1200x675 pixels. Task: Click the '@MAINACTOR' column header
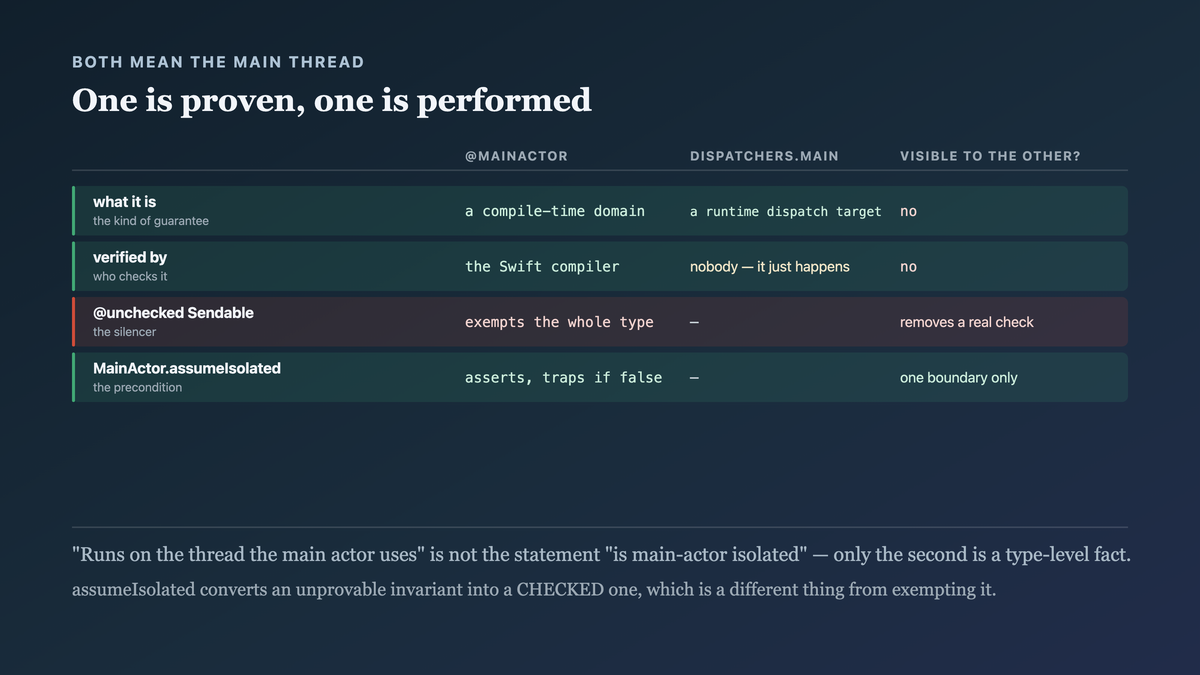coord(516,156)
